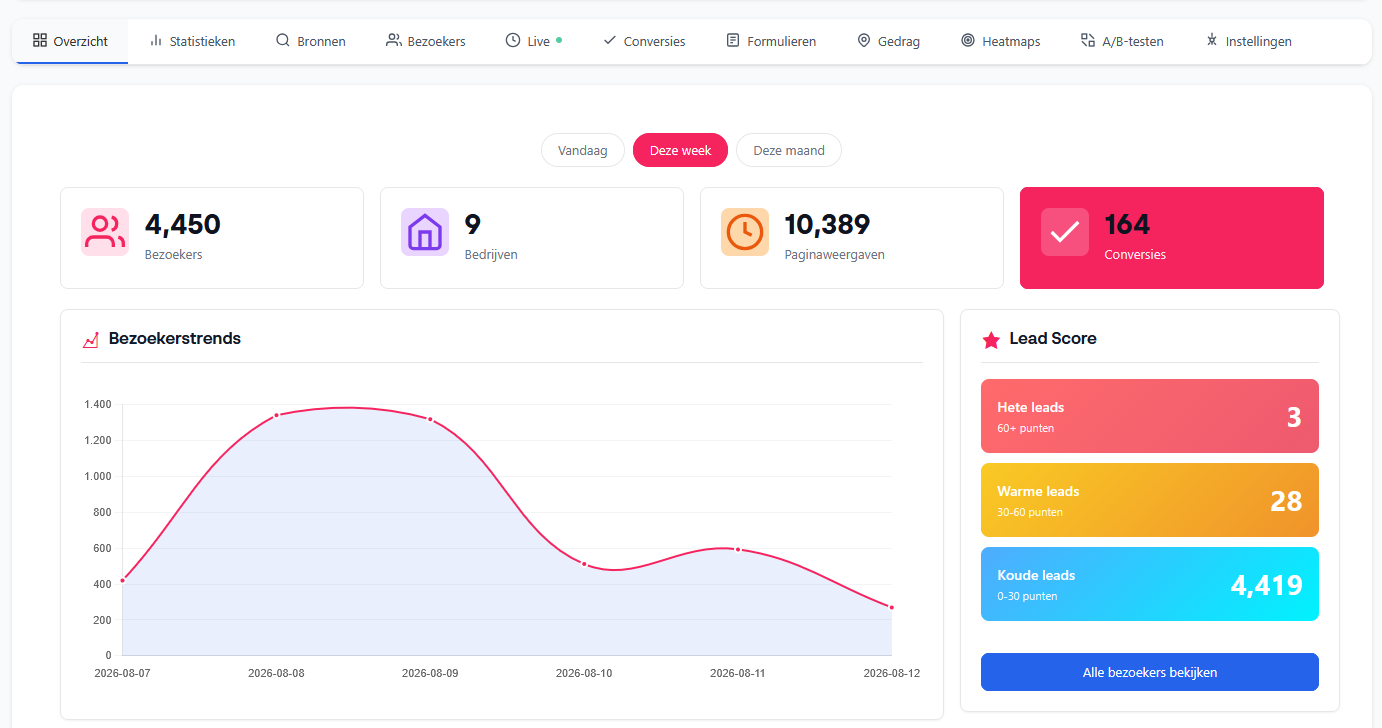Image resolution: width=1382 pixels, height=728 pixels.
Task: Go to the A/B-testen tab
Action: [1122, 41]
